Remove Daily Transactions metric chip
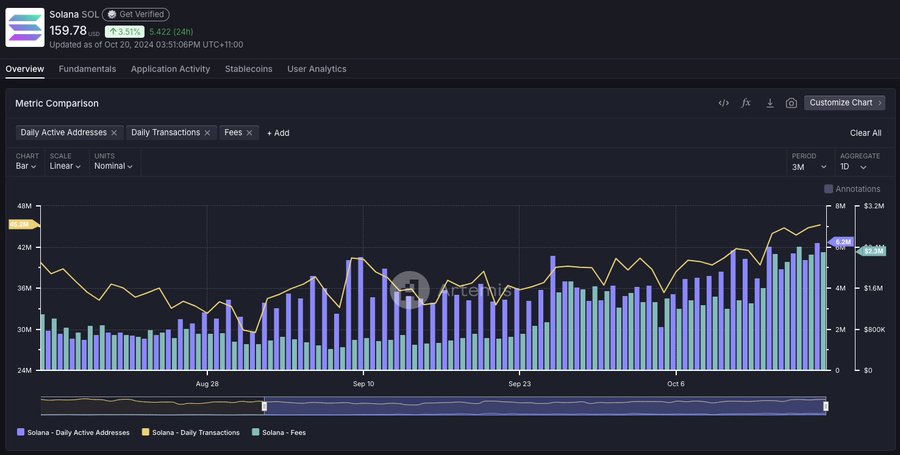Viewport: 900px width, 455px height. (207, 133)
